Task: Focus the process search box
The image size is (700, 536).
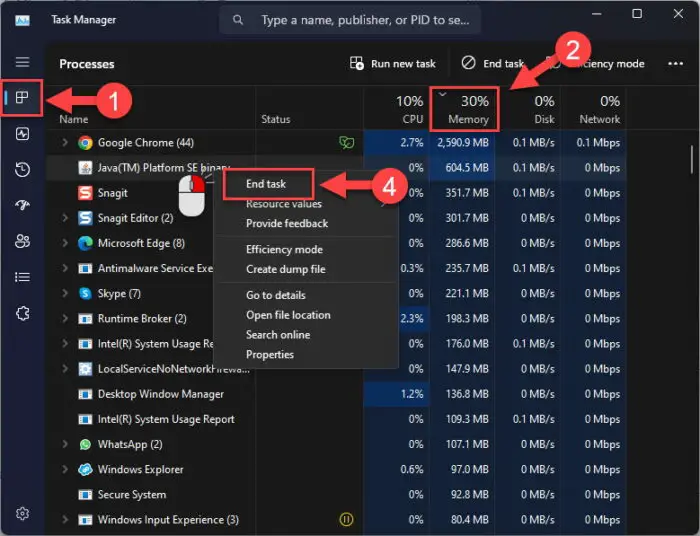Action: (350, 20)
